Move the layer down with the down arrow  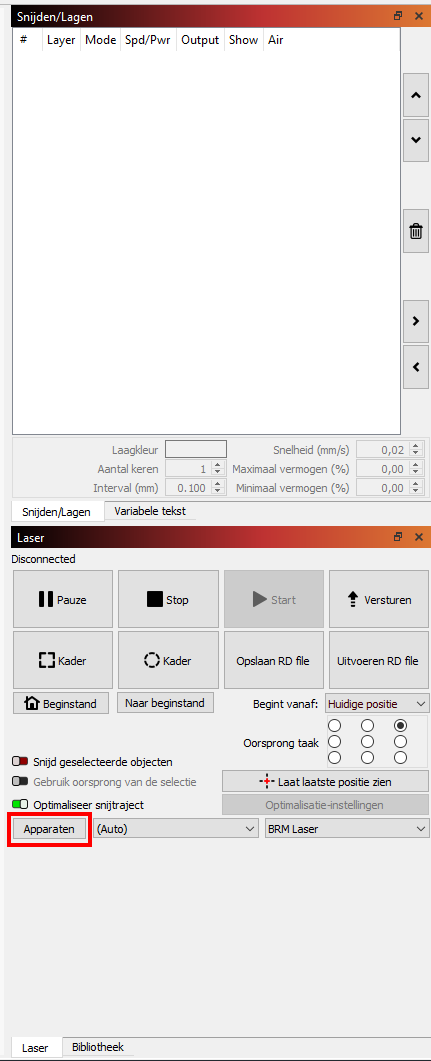point(415,140)
